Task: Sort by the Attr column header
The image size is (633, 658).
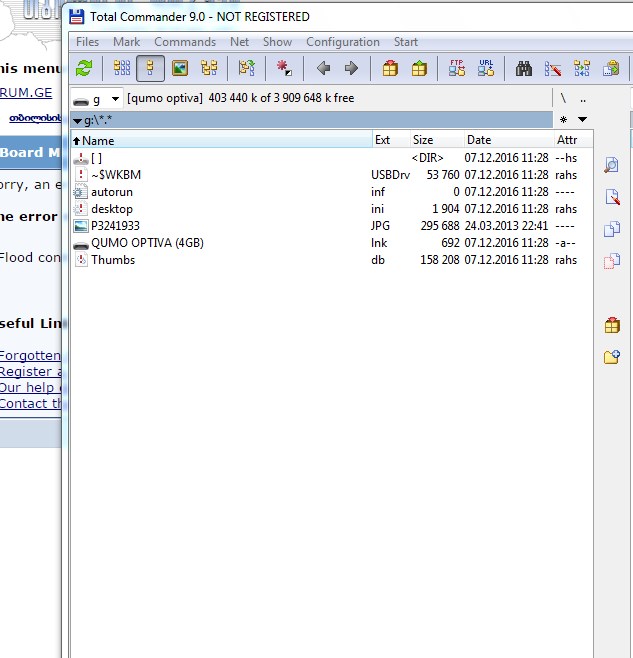Action: pyautogui.click(x=573, y=140)
